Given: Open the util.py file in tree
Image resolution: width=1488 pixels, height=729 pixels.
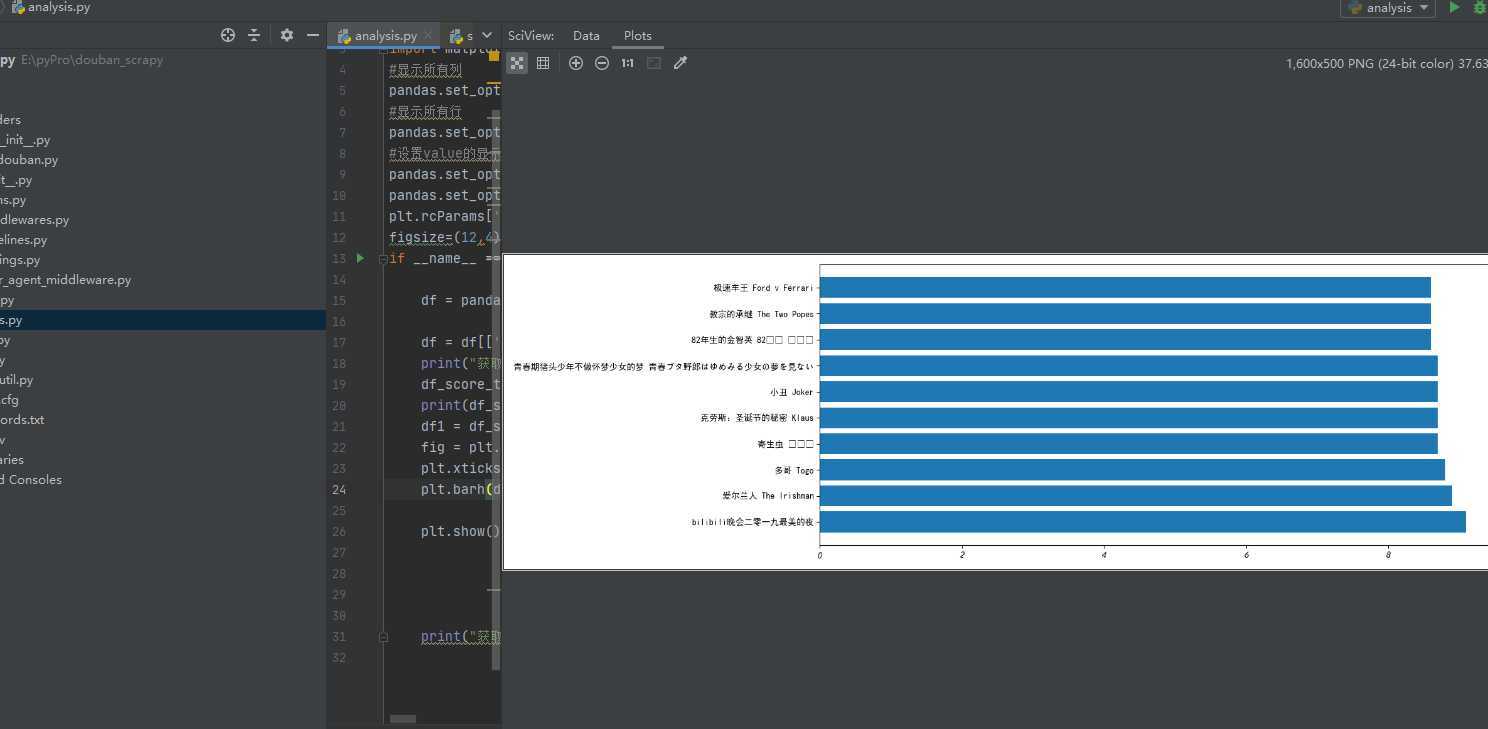Looking at the screenshot, I should click(16, 380).
